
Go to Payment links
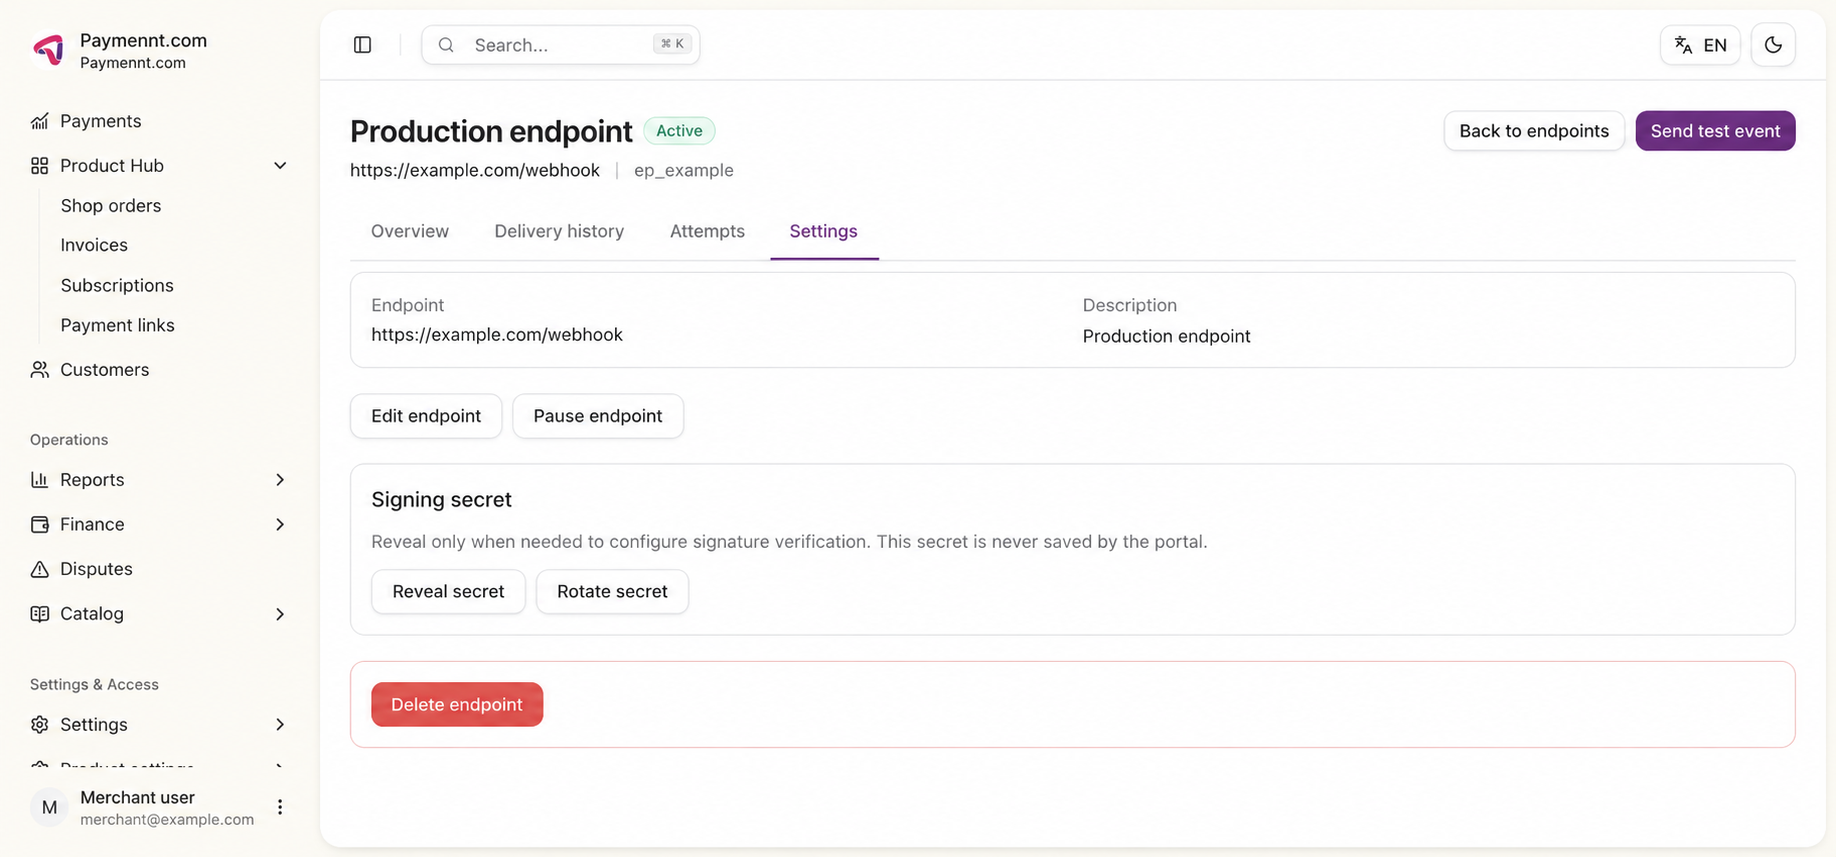(x=118, y=325)
